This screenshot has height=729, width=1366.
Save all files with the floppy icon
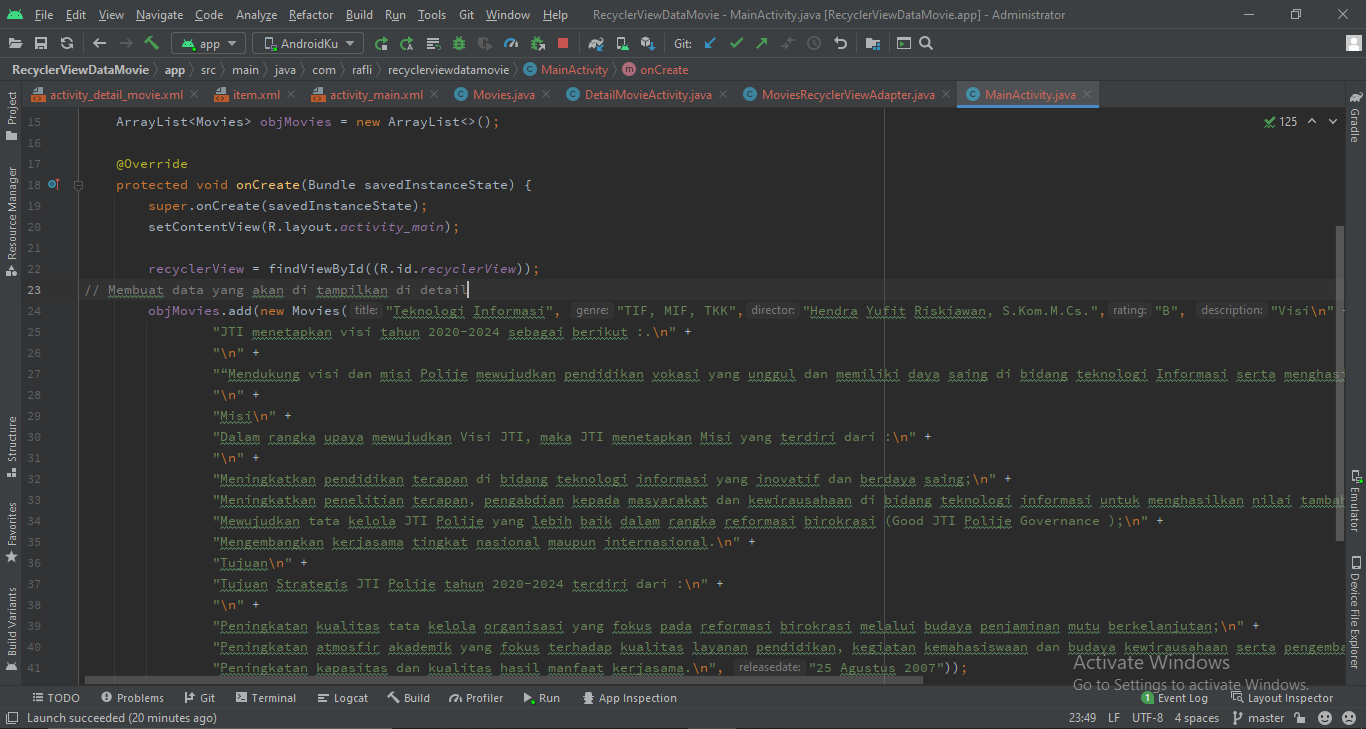click(x=41, y=43)
